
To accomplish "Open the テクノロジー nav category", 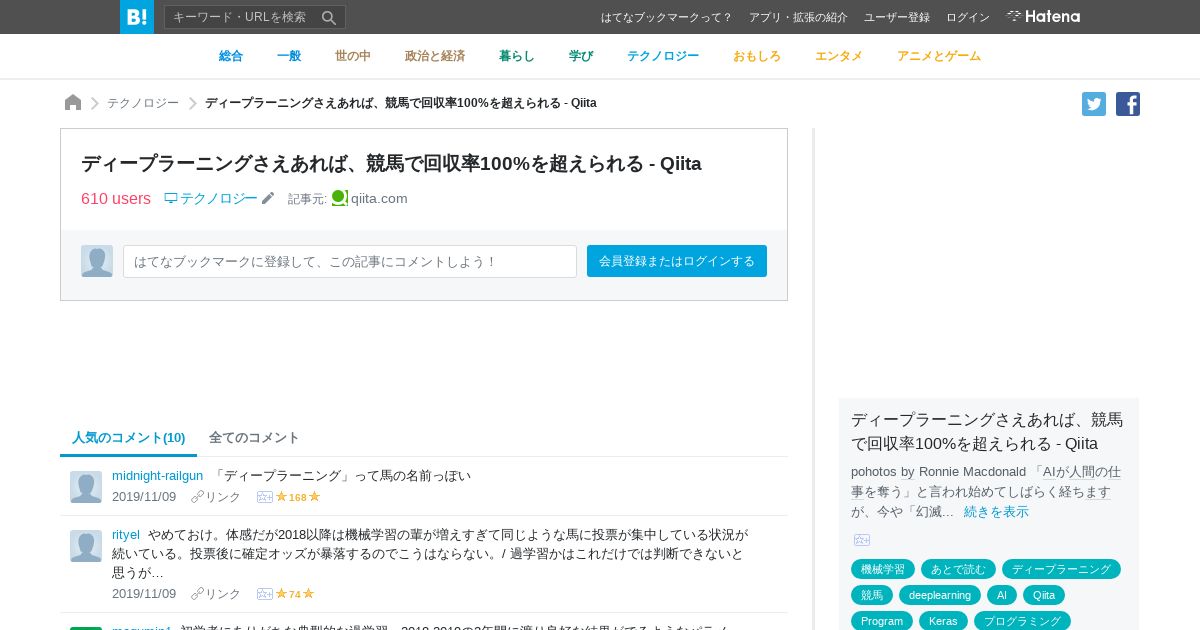I will [663, 56].
